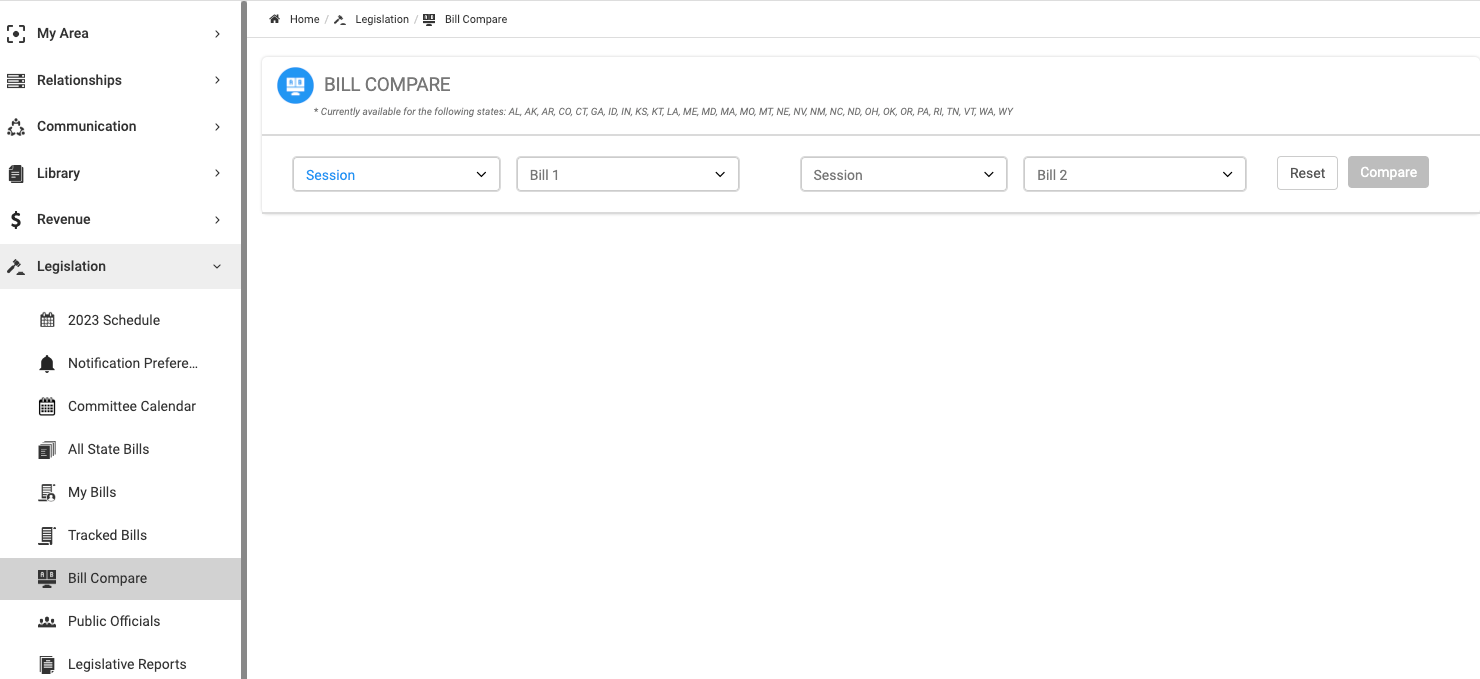Viewport: 1480px width, 679px height.
Task: Go to My Bills
Action: 120,492
